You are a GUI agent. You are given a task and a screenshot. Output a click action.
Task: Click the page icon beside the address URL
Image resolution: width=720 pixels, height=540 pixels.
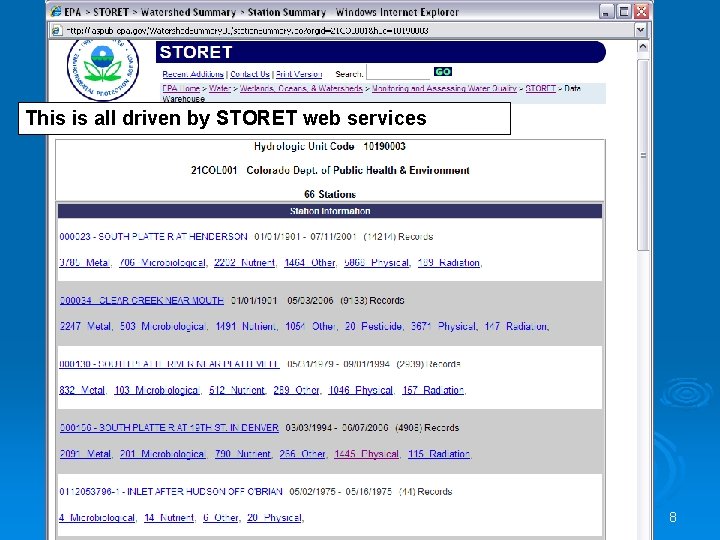[x=56, y=31]
